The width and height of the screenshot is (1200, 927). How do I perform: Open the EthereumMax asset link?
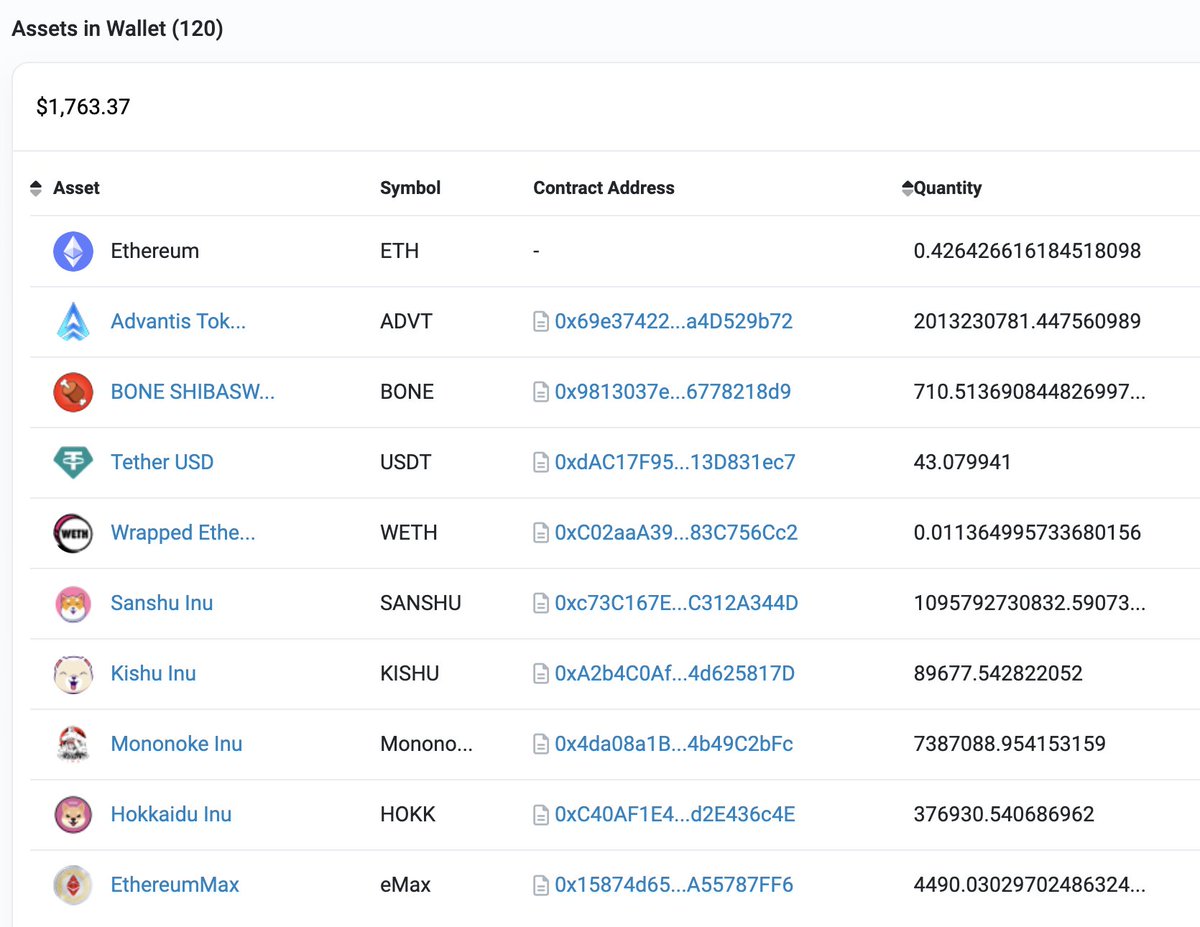175,885
